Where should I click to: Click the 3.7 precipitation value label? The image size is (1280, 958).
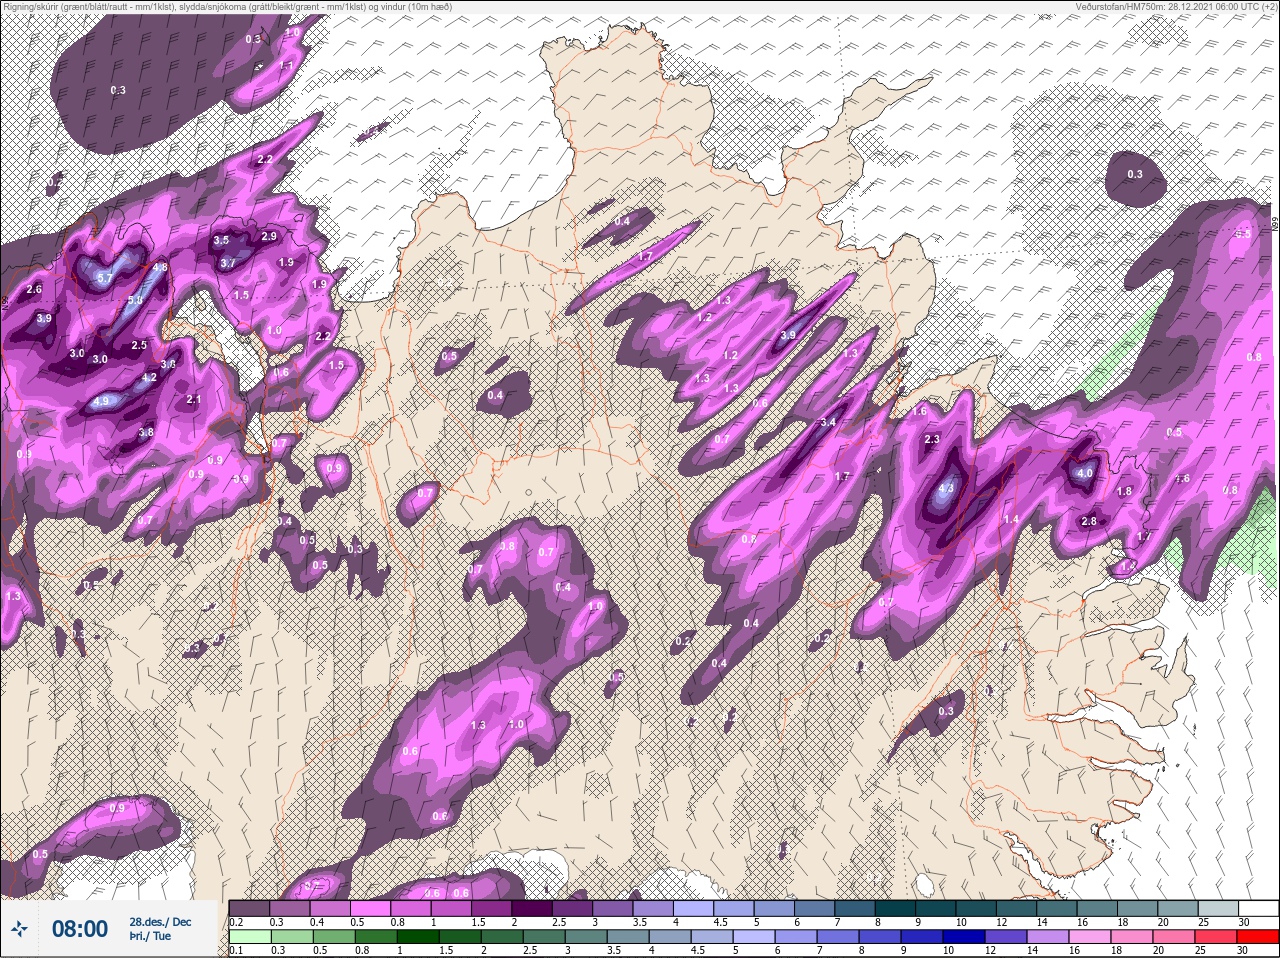tap(228, 263)
